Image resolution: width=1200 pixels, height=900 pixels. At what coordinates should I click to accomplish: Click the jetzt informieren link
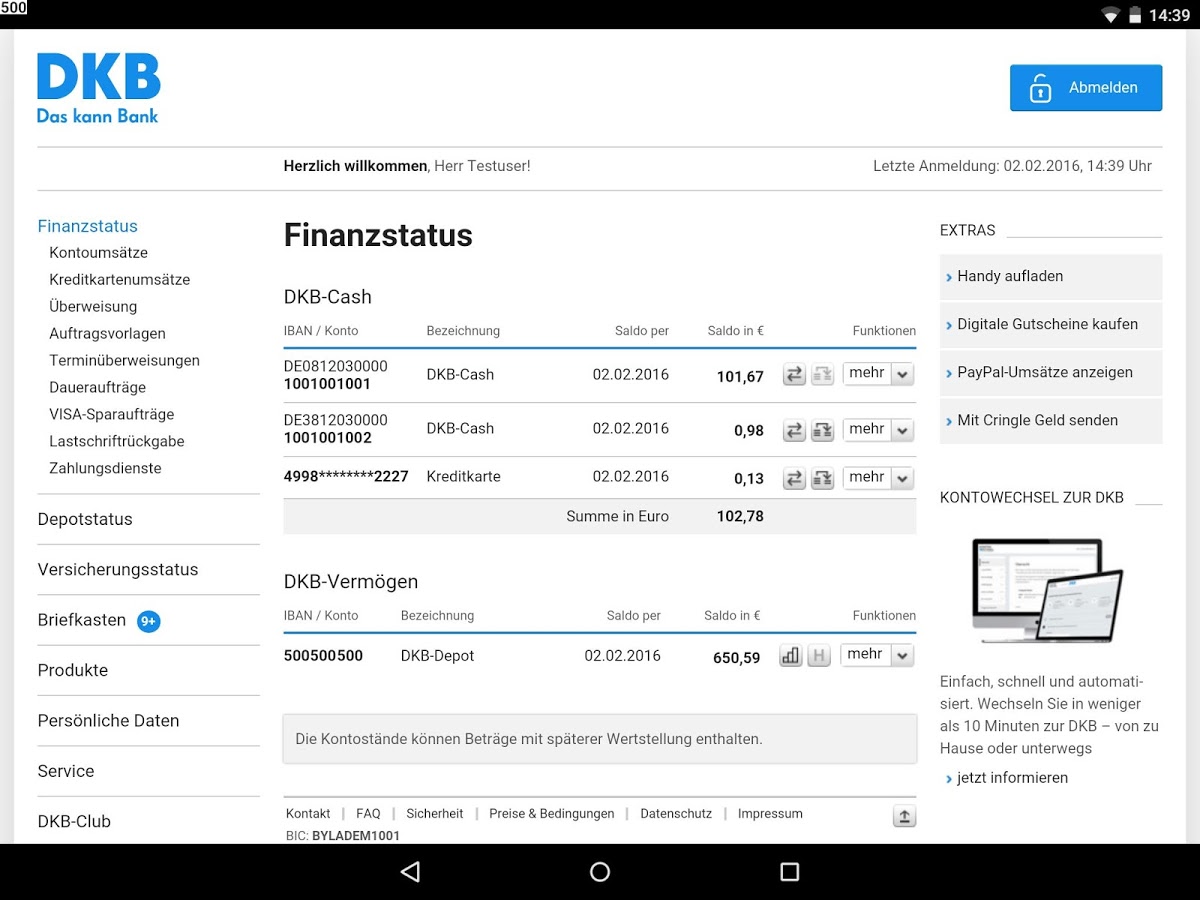click(x=1012, y=778)
